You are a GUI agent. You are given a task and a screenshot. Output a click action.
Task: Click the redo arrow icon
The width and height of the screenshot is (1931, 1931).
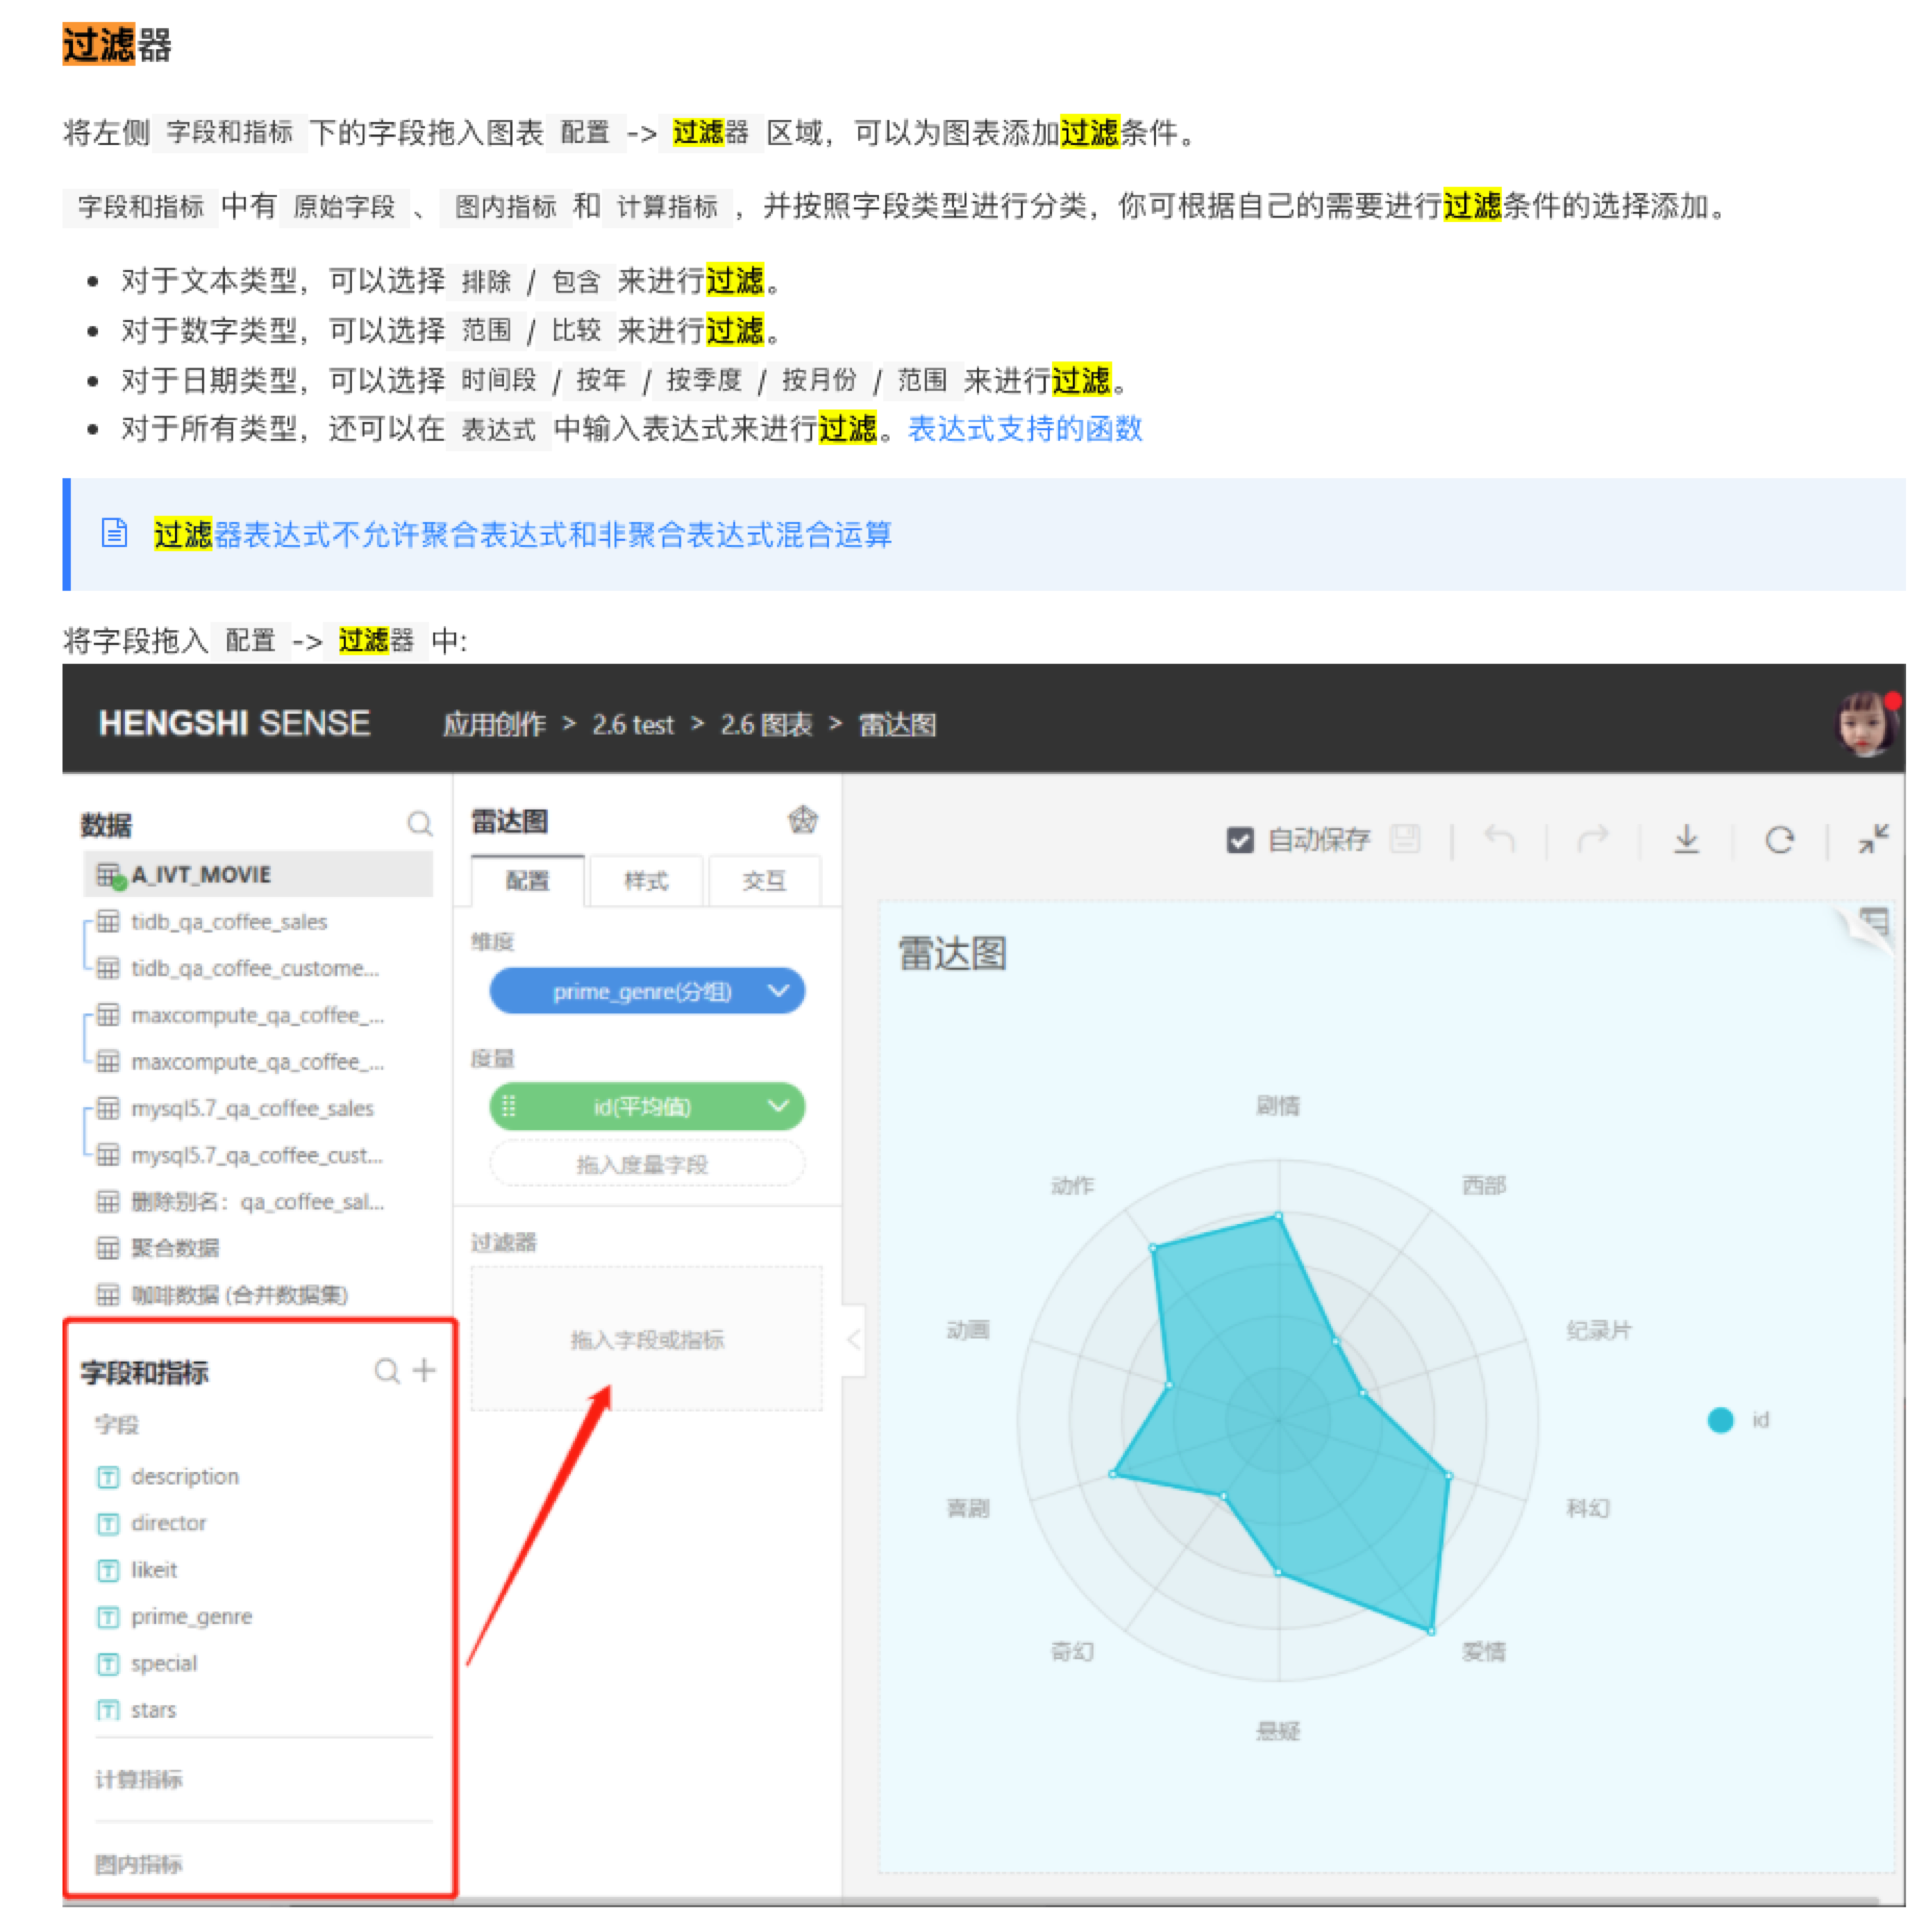coord(1592,838)
